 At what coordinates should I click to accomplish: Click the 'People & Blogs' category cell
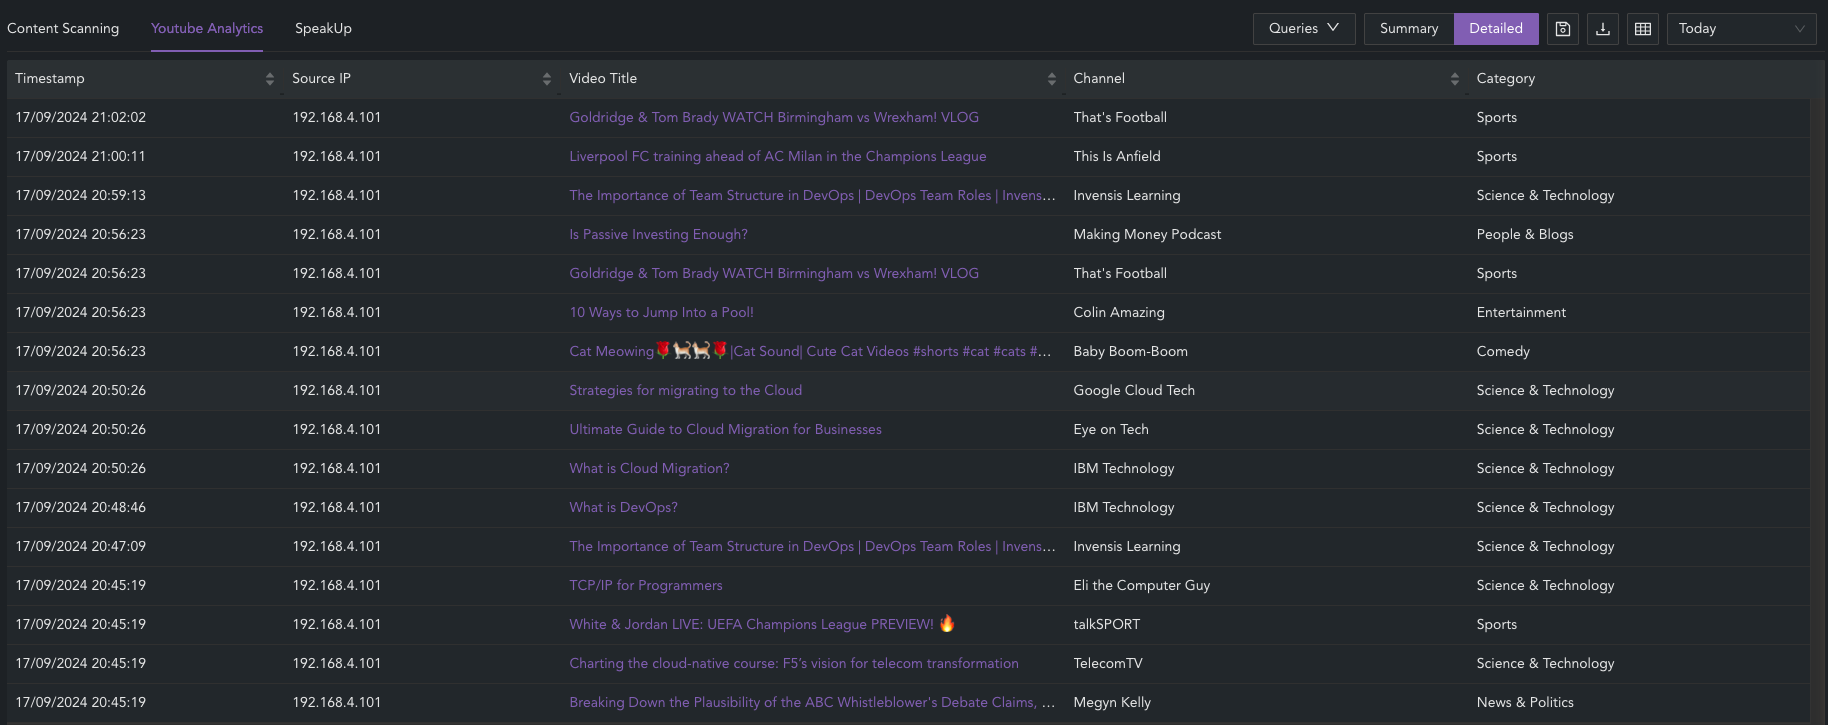pos(1525,234)
